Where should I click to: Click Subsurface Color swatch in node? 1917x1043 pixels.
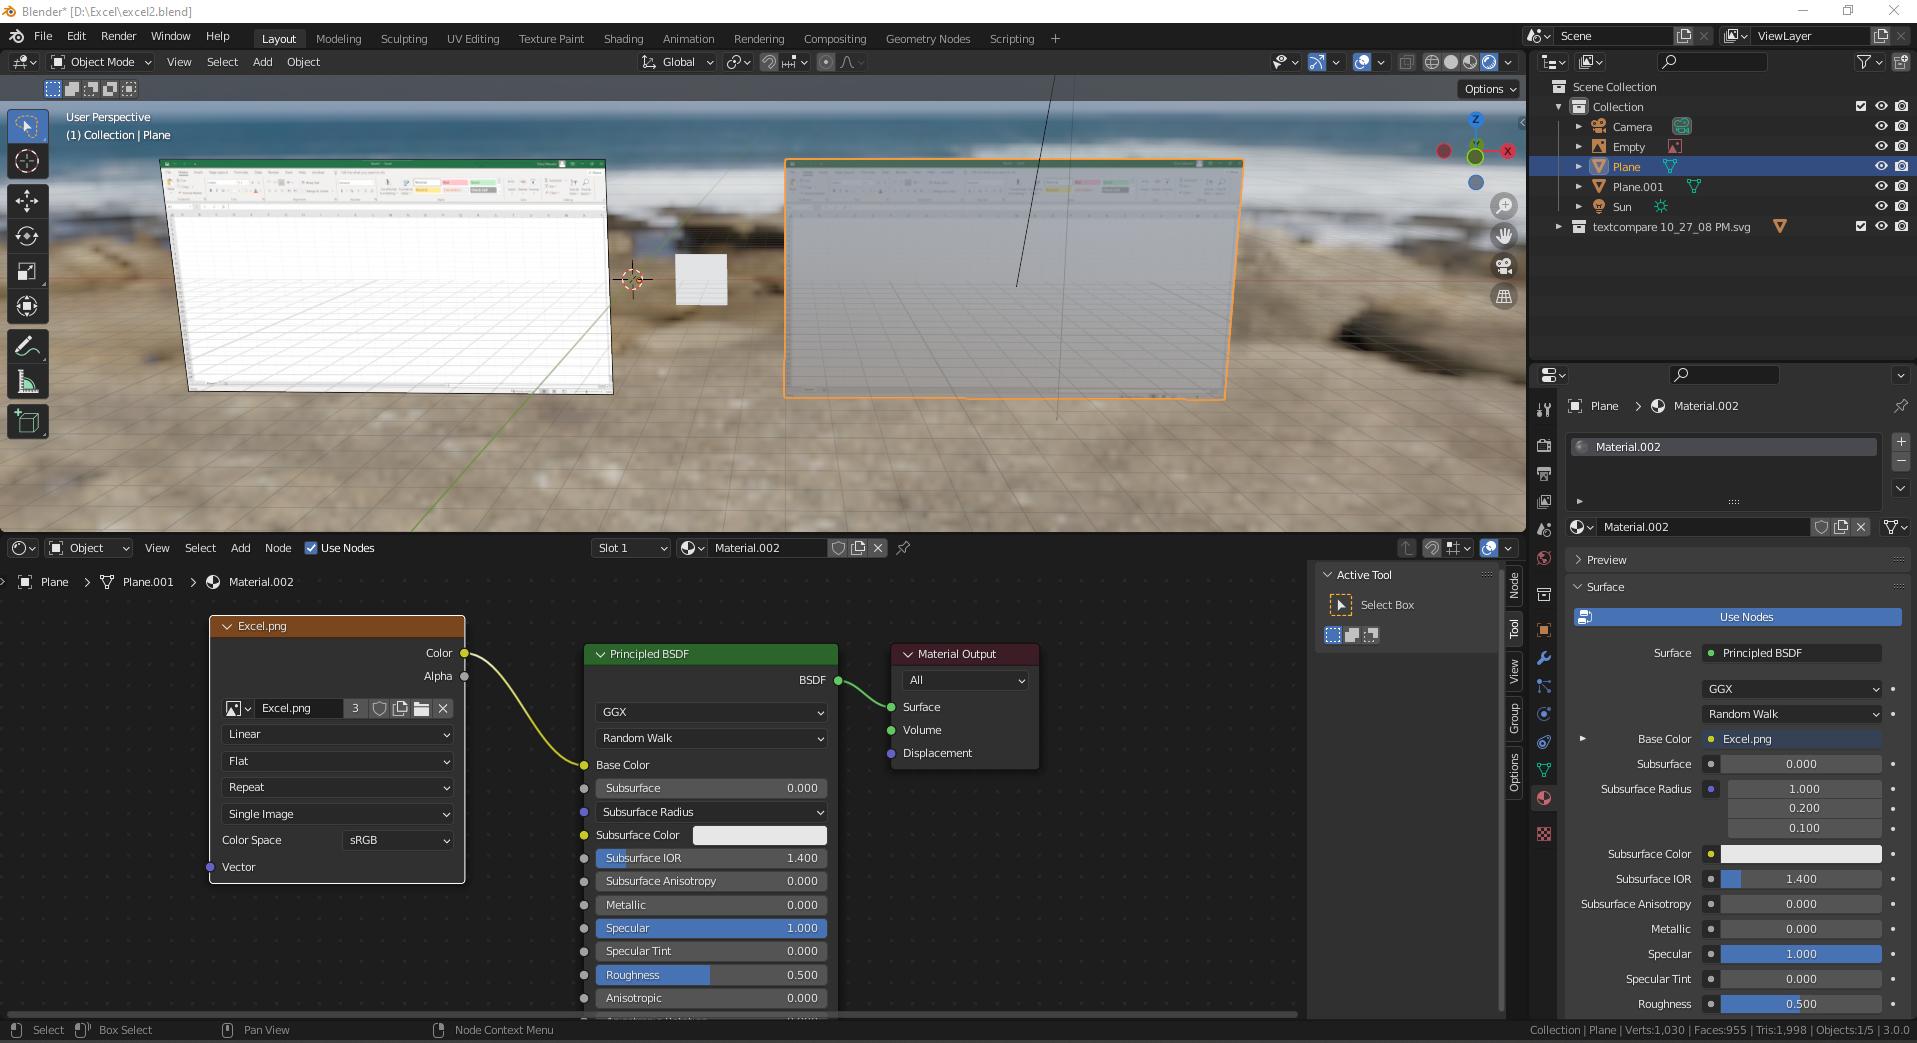(760, 835)
